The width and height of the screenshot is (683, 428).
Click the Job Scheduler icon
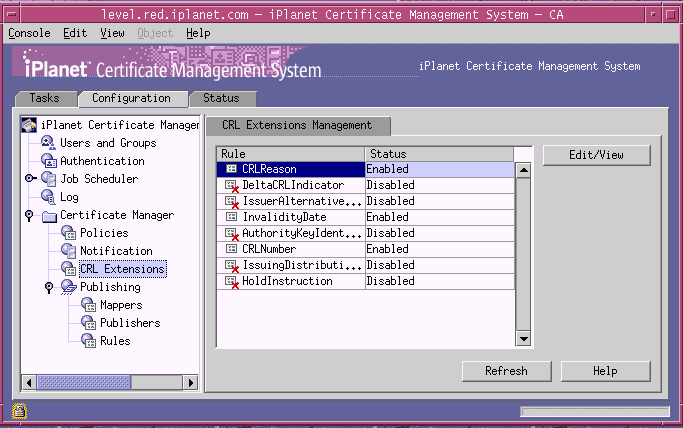click(x=48, y=179)
